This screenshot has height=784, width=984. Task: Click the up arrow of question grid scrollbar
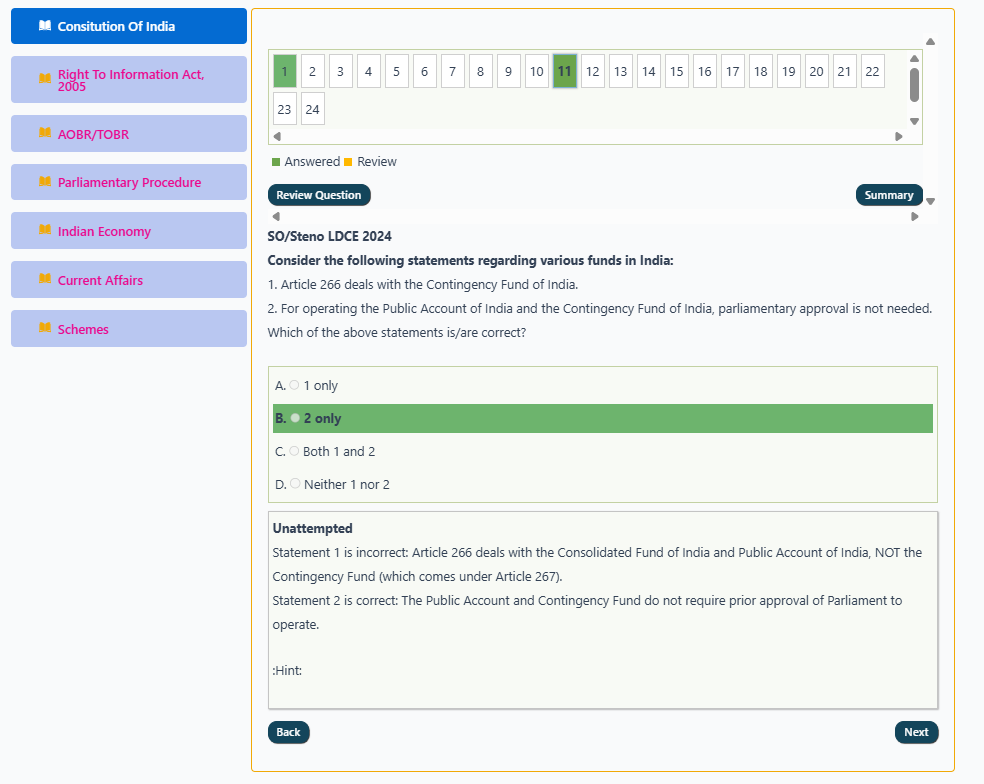[x=914, y=58]
